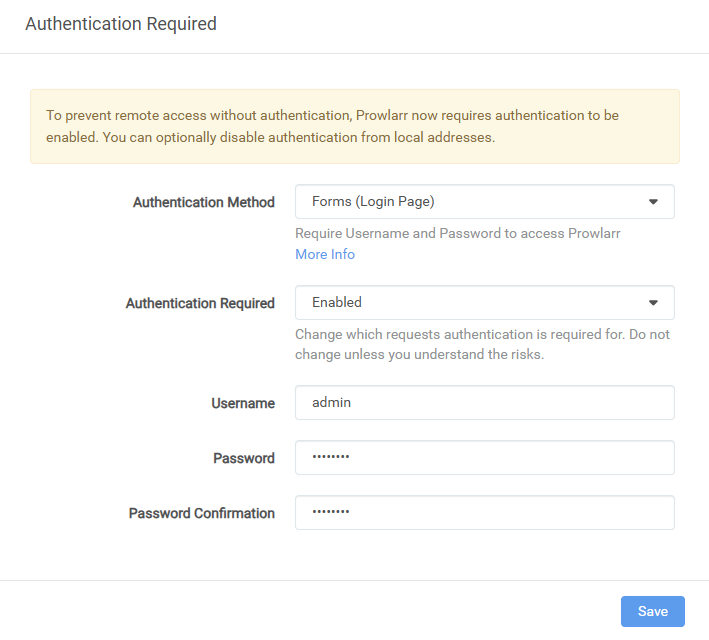Click the caret arrow beside Enabled

[653, 302]
